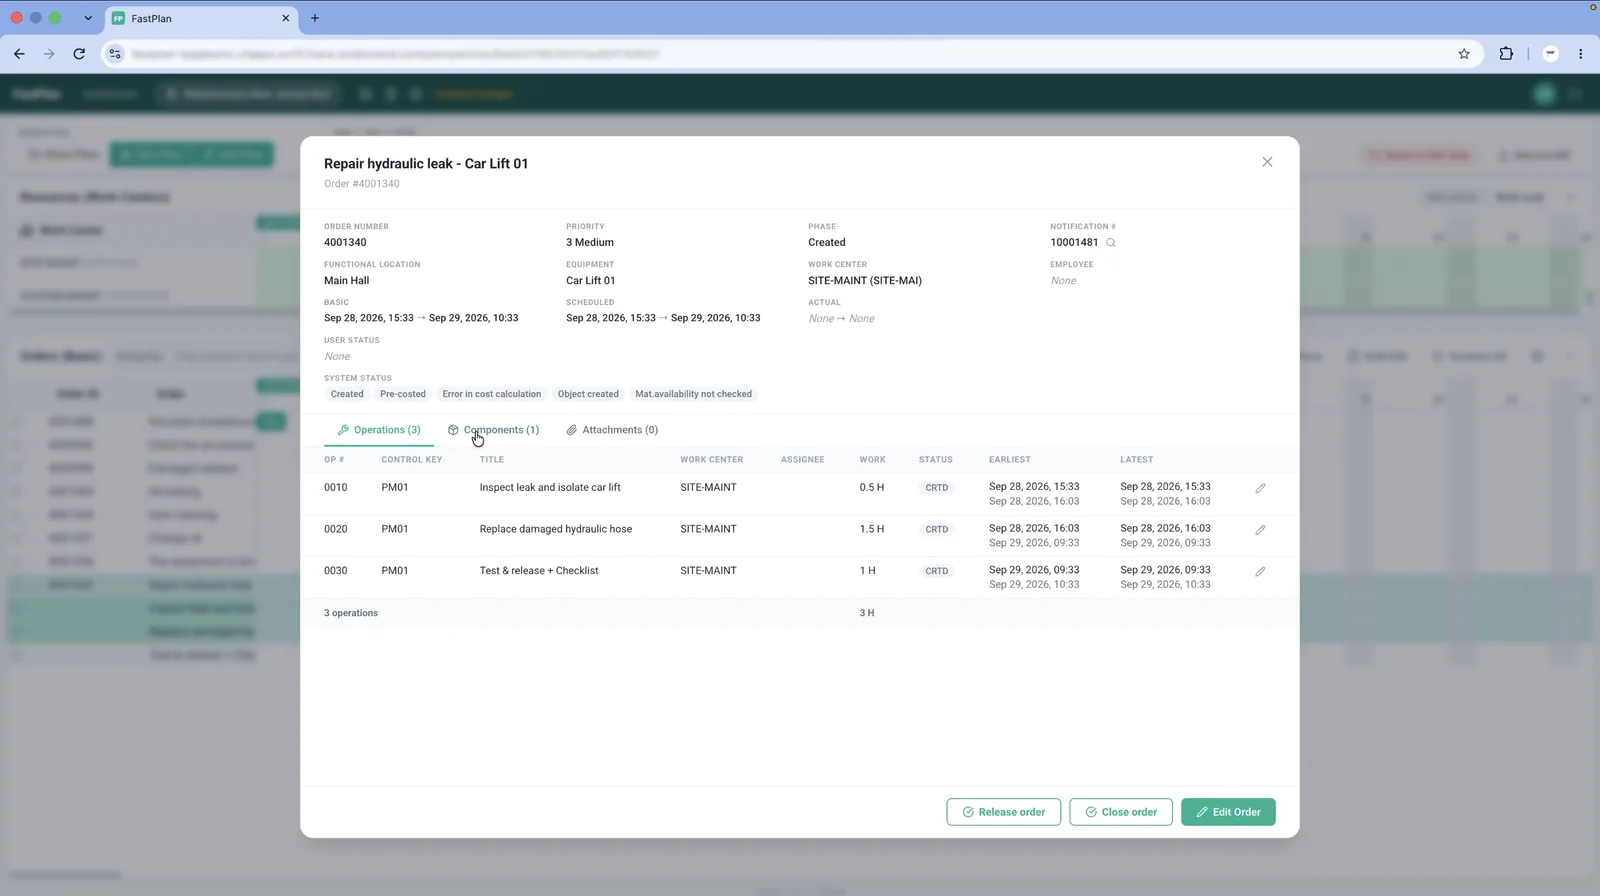Click equipment value 'Car Lift 01'
This screenshot has height=896, width=1600.
tap(591, 281)
